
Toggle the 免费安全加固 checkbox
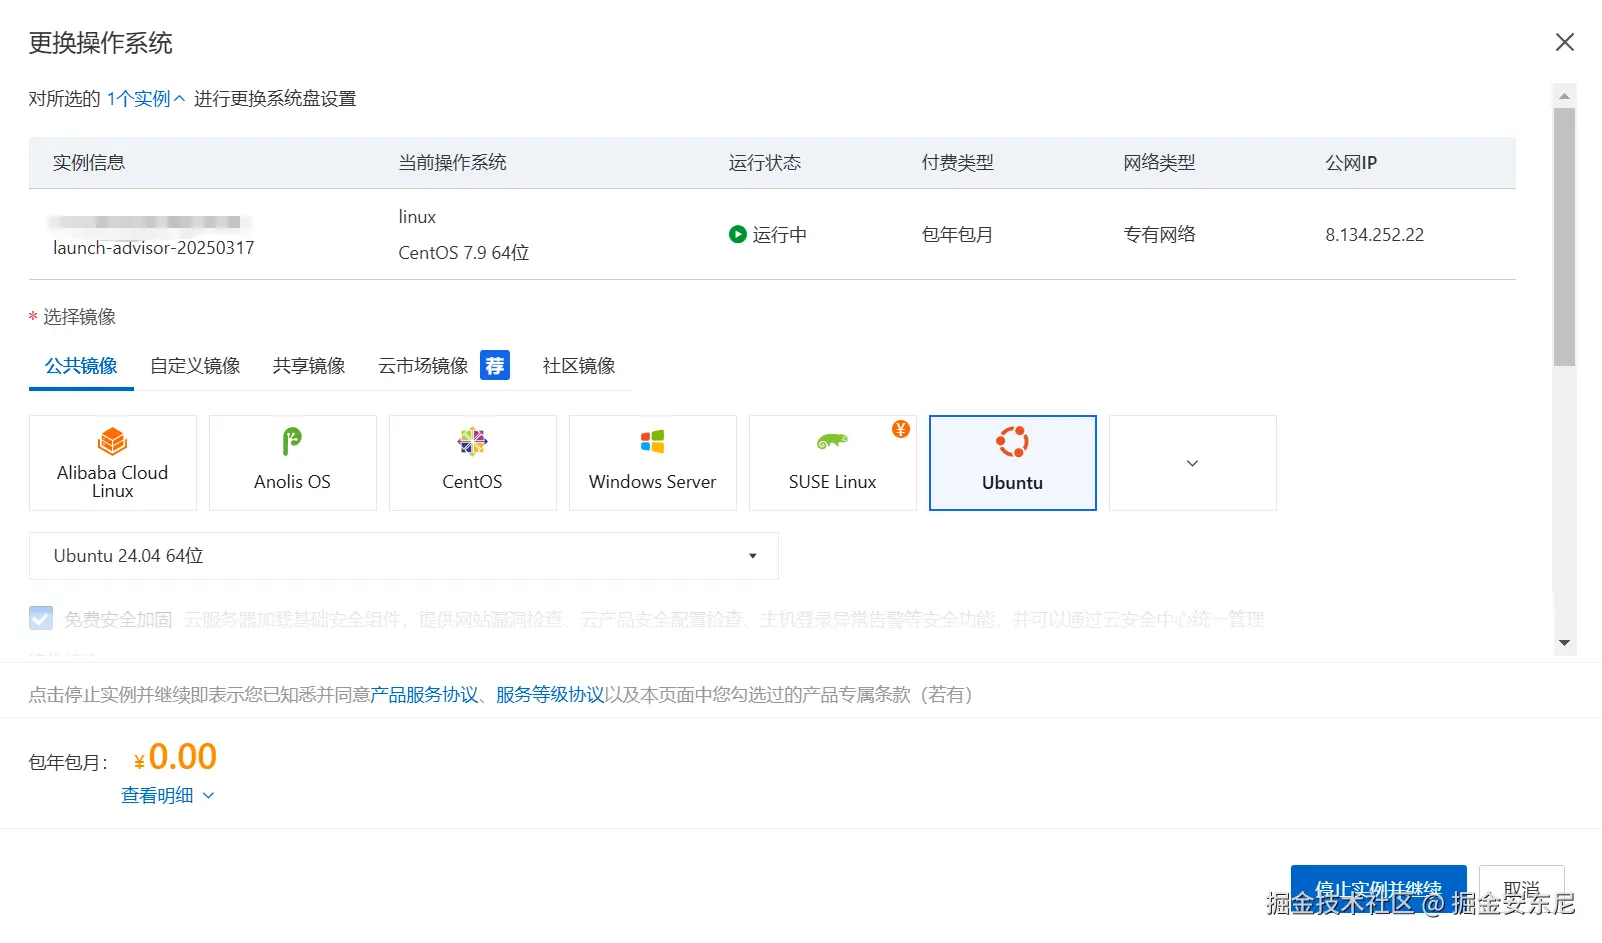(41, 618)
